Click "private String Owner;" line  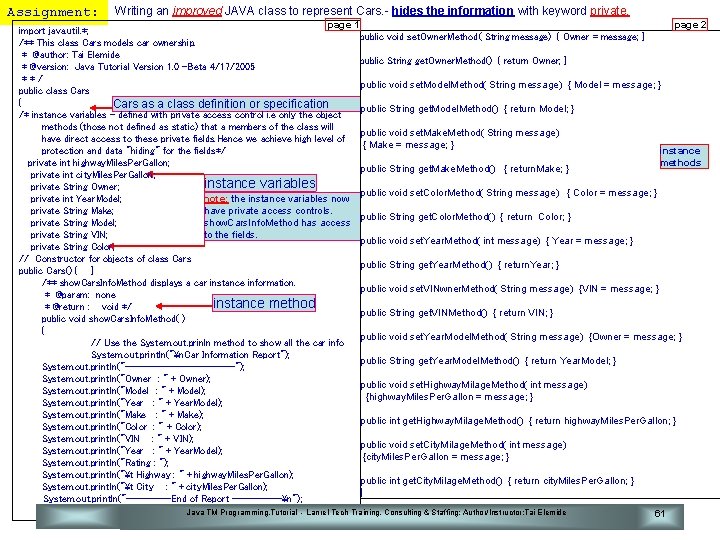coord(74,186)
